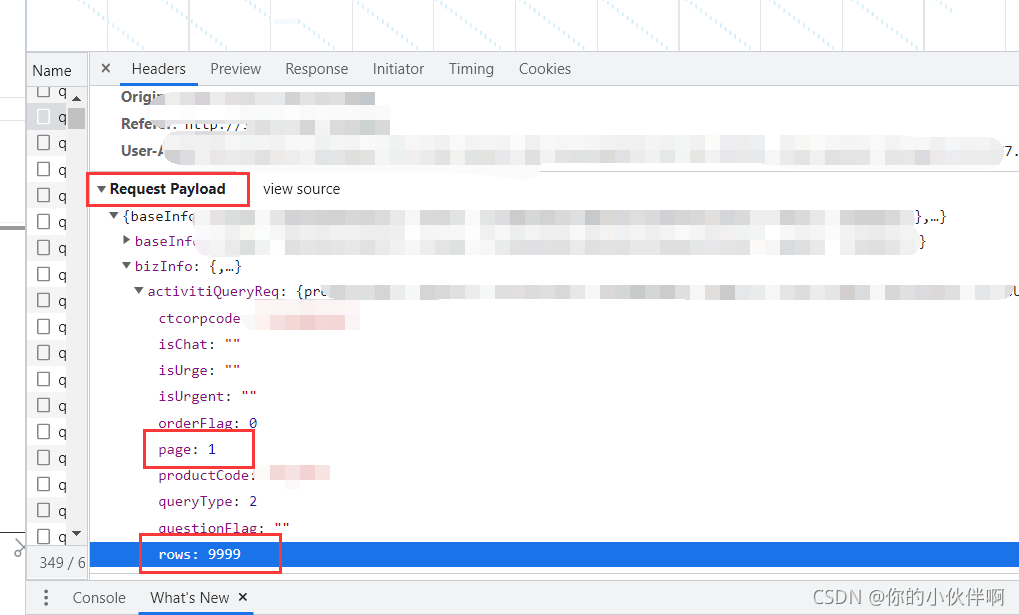Click the request list scrollbar thumb
The image size is (1019, 615).
point(77,118)
